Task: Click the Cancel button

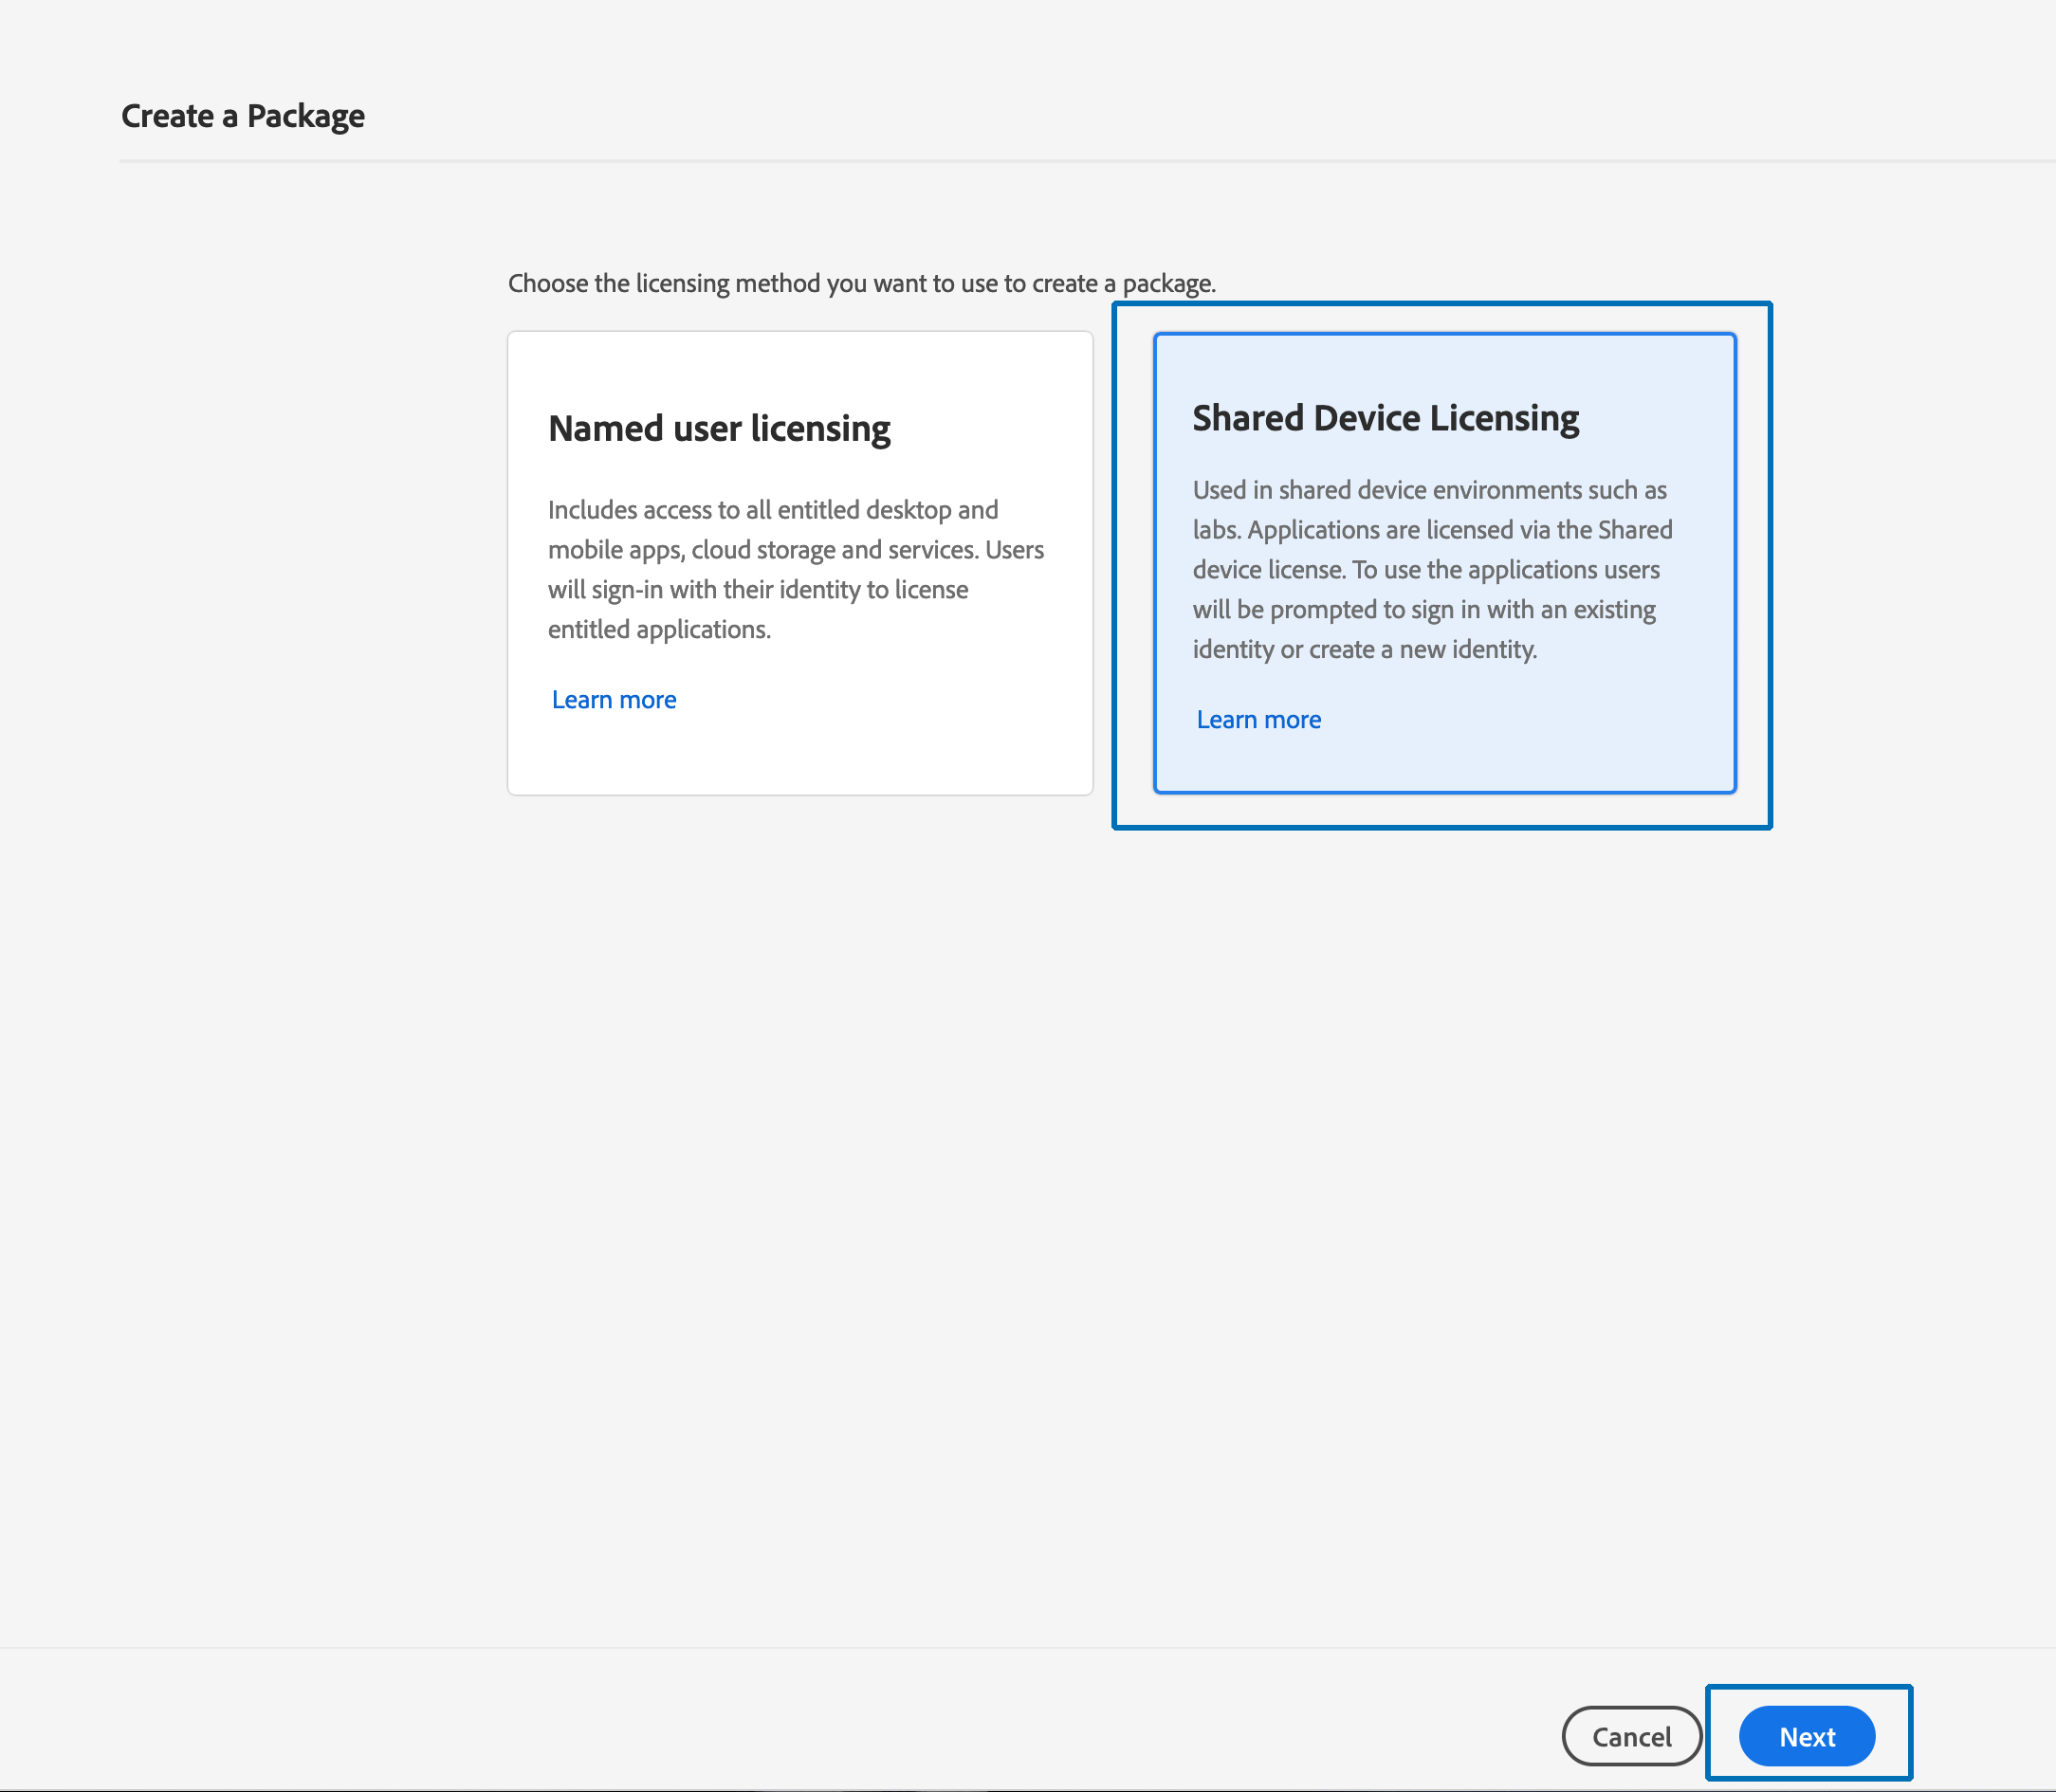Action: [x=1631, y=1737]
